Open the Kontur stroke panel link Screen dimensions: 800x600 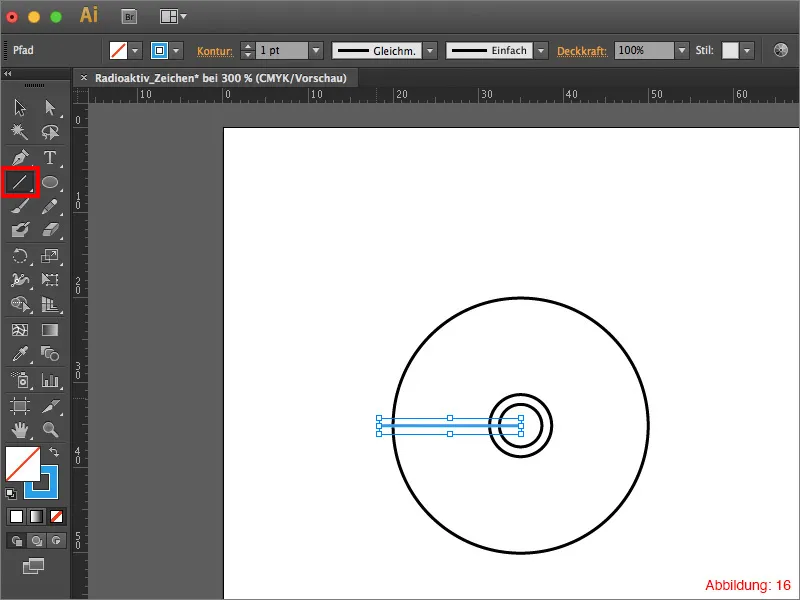[215, 51]
